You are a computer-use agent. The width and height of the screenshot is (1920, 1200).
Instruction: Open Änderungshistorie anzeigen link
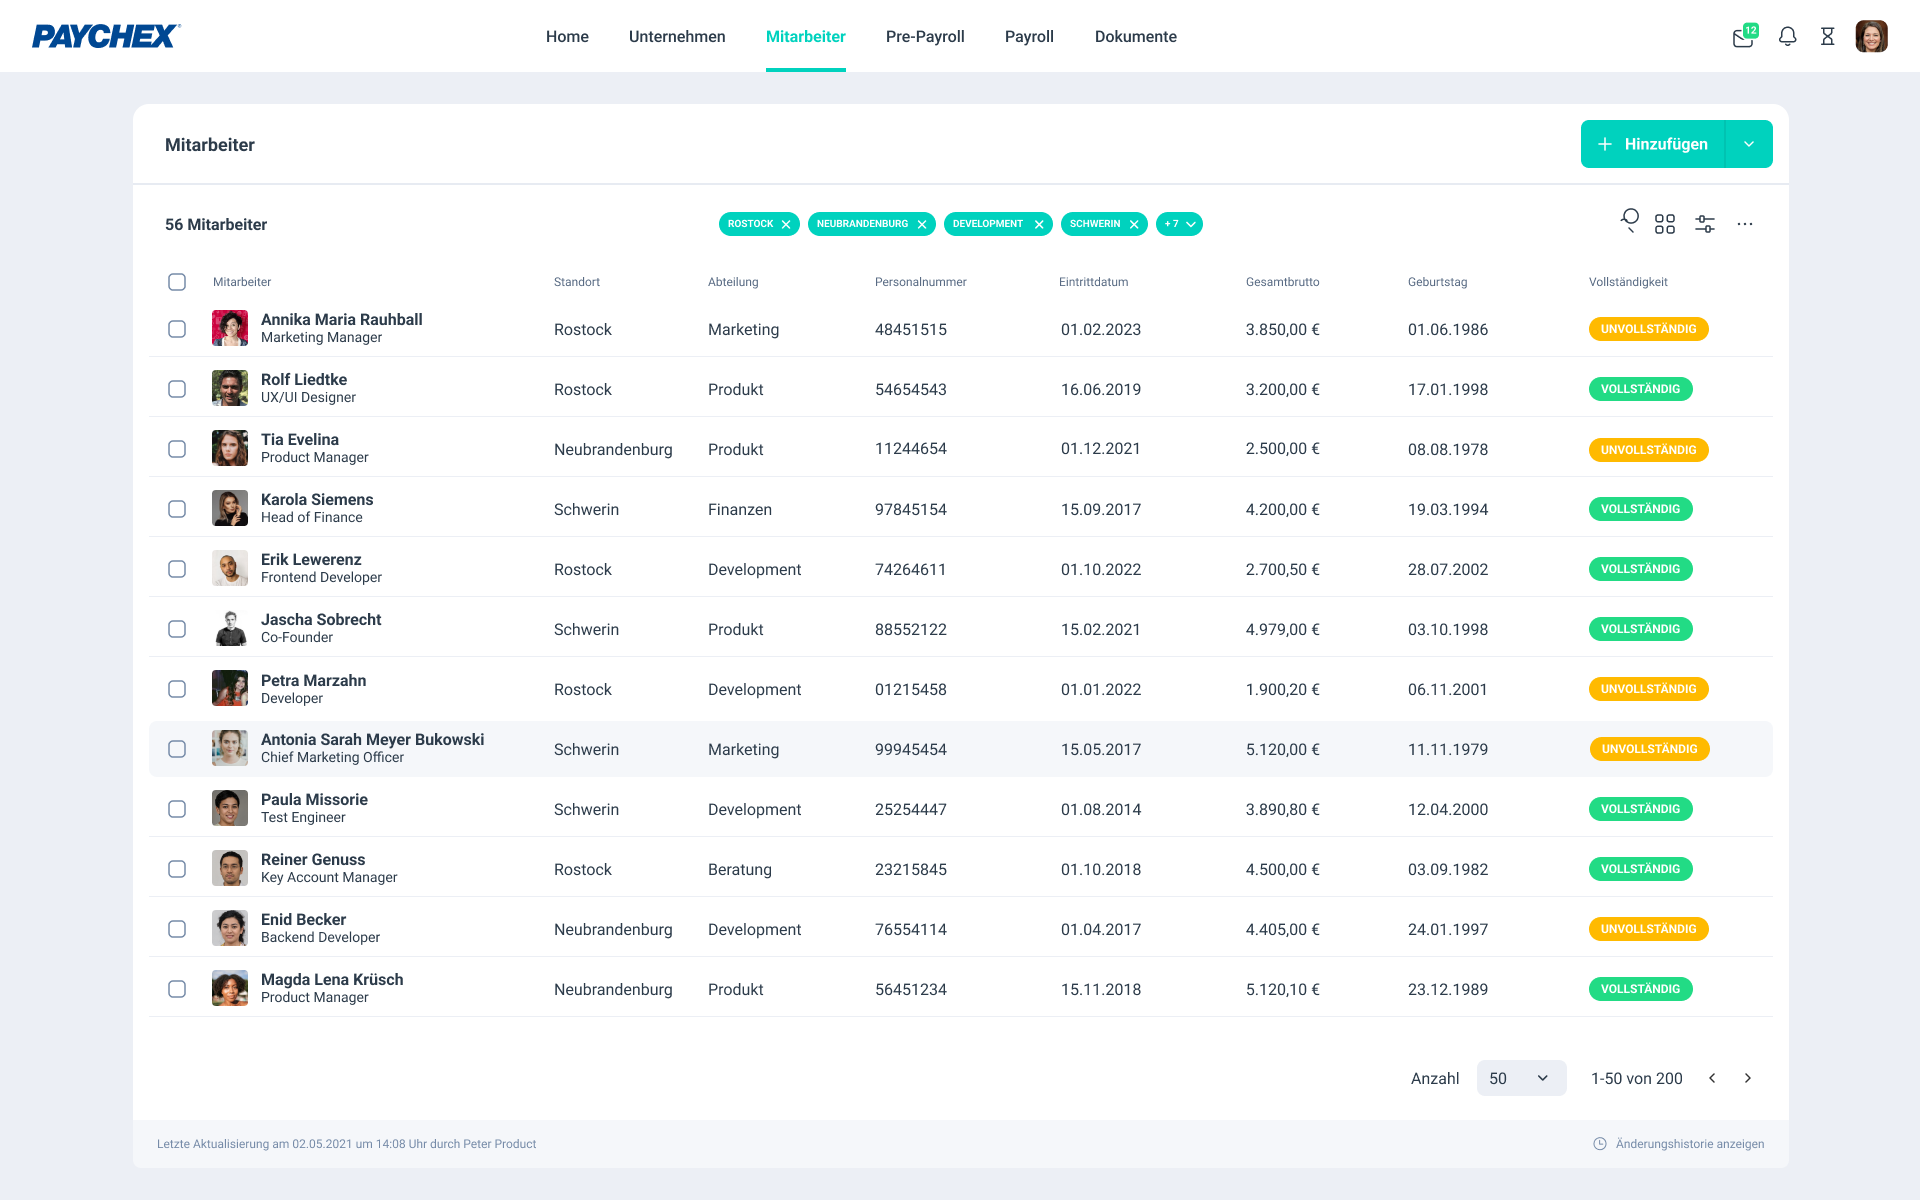click(x=1689, y=1144)
